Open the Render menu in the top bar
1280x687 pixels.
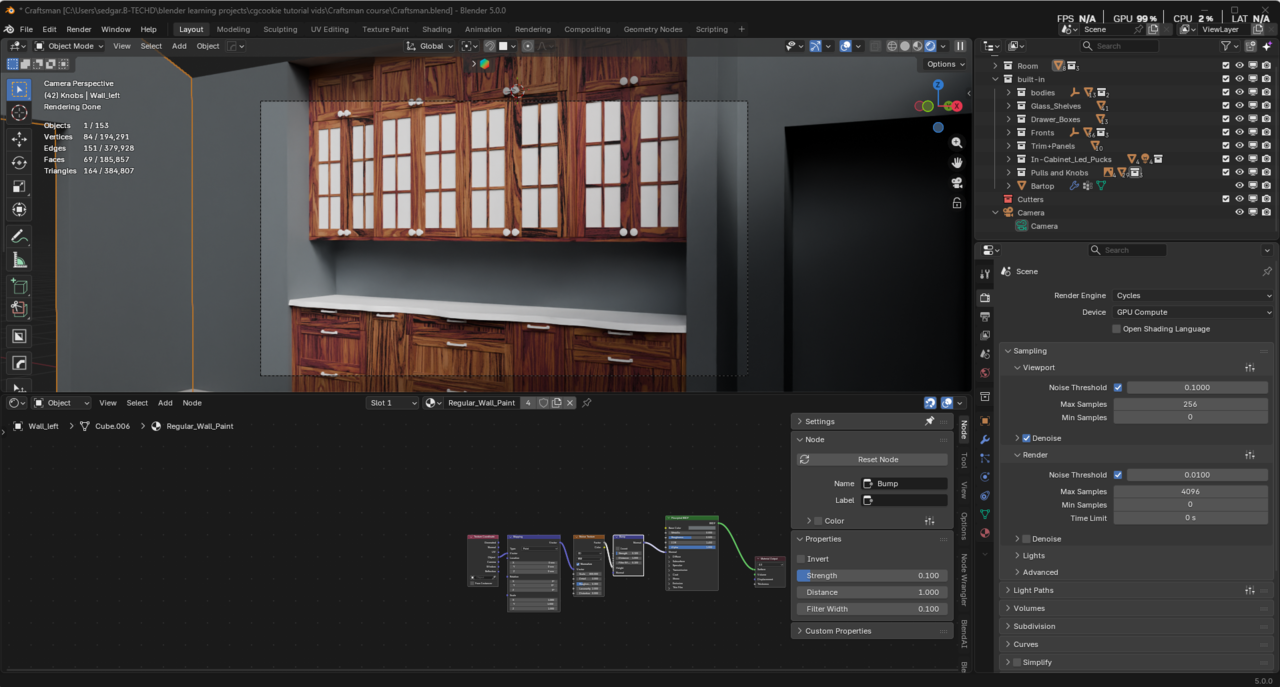pyautogui.click(x=79, y=29)
